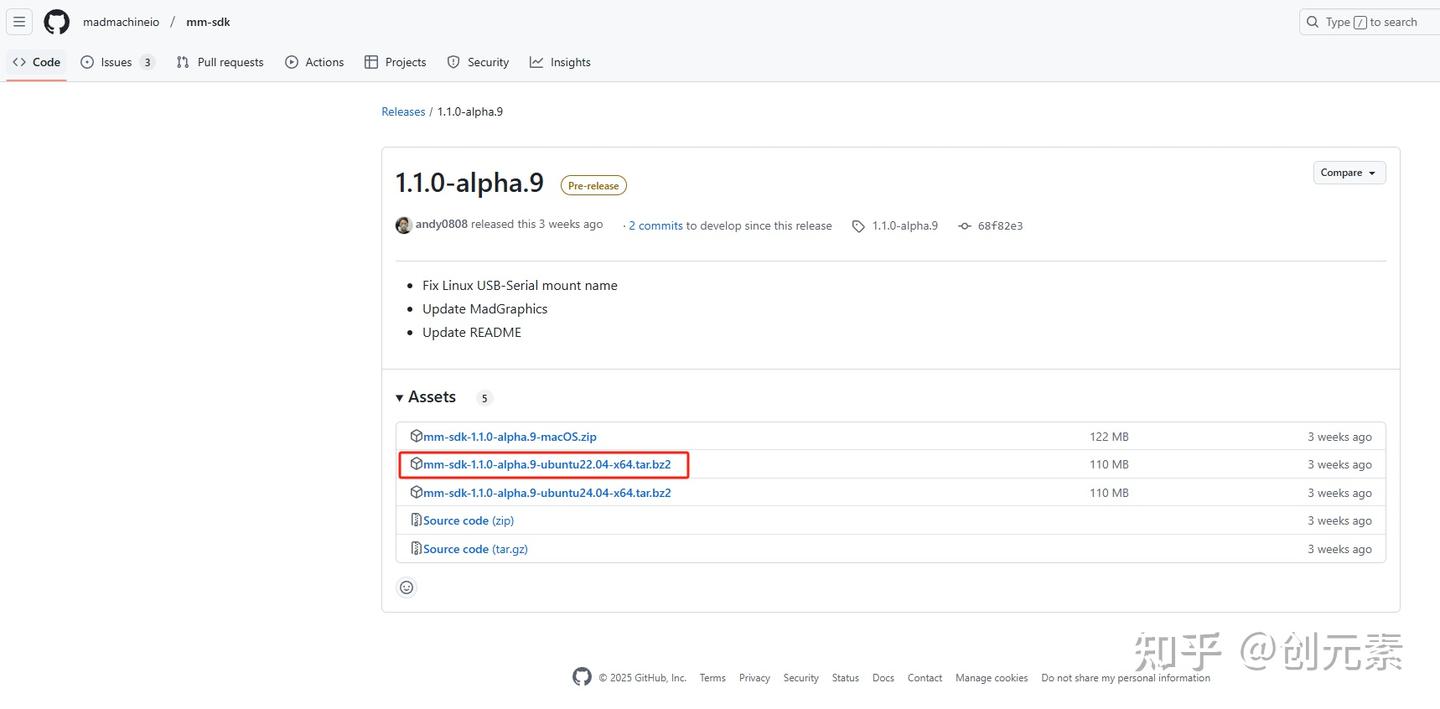Download the ubuntu24.04-x64.tar.bz2 asset
The height and width of the screenshot is (709, 1440).
point(546,493)
